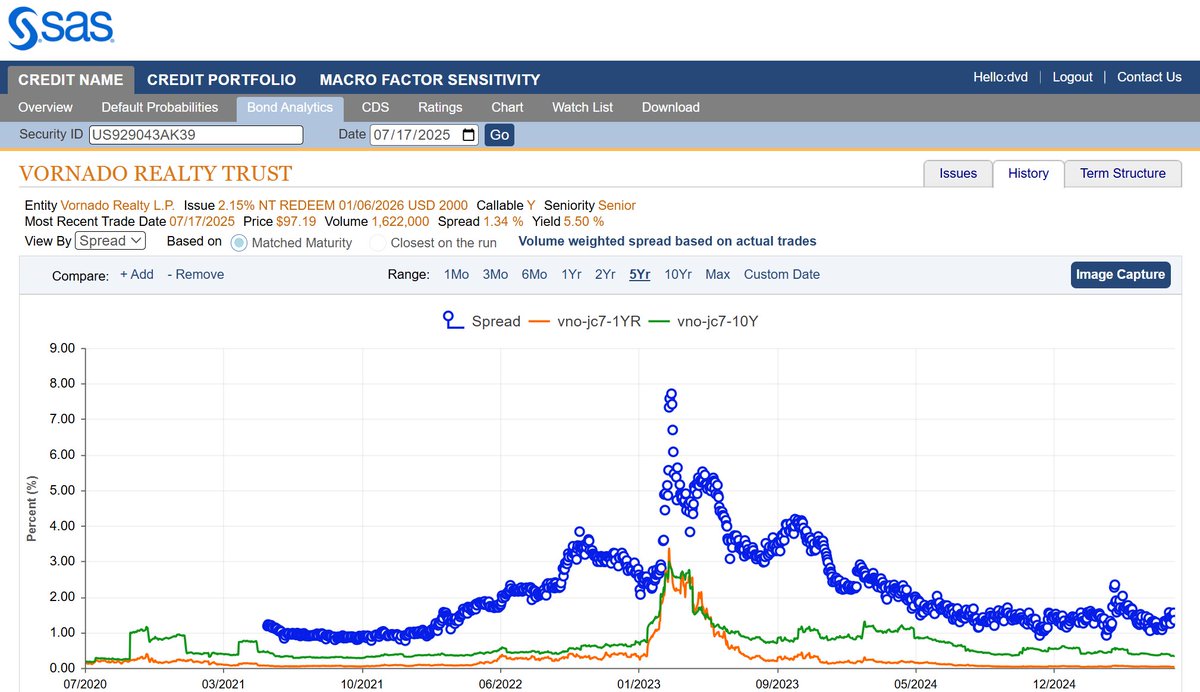The height and width of the screenshot is (692, 1200).
Task: Click the Vornado Realty L.P. entity value
Action: [119, 205]
